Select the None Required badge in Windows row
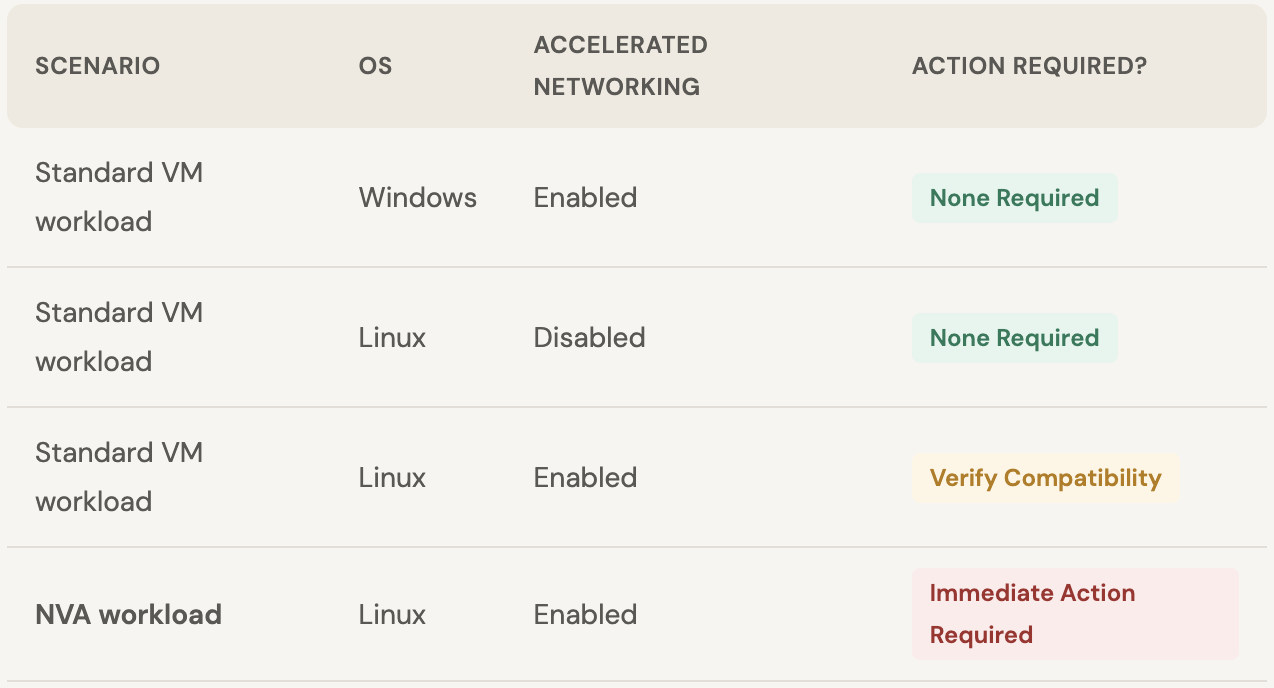This screenshot has height=688, width=1274. coord(1014,198)
